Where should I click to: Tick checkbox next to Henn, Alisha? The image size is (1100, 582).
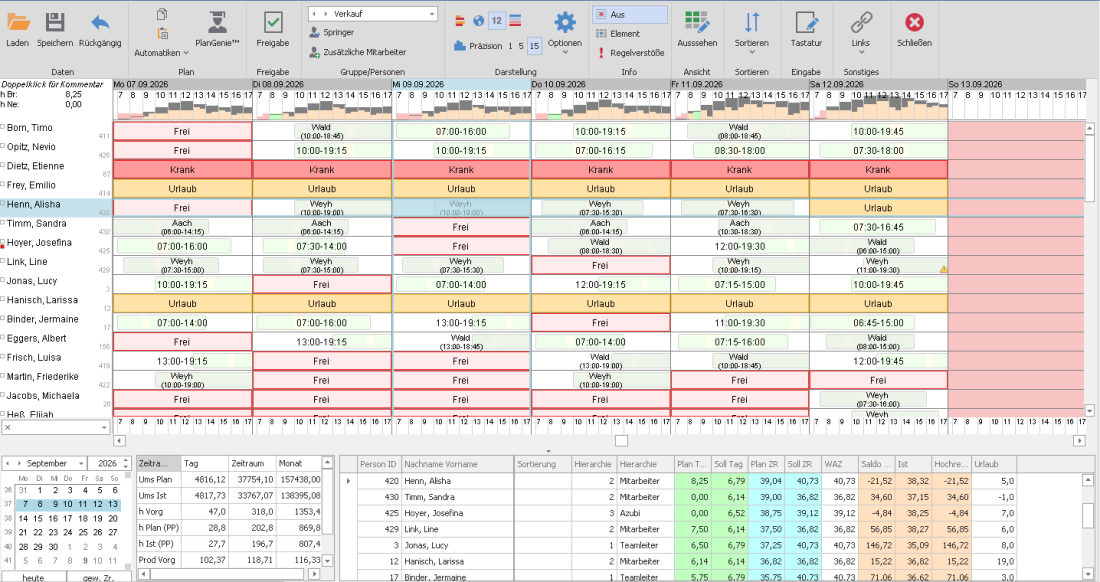3,203
